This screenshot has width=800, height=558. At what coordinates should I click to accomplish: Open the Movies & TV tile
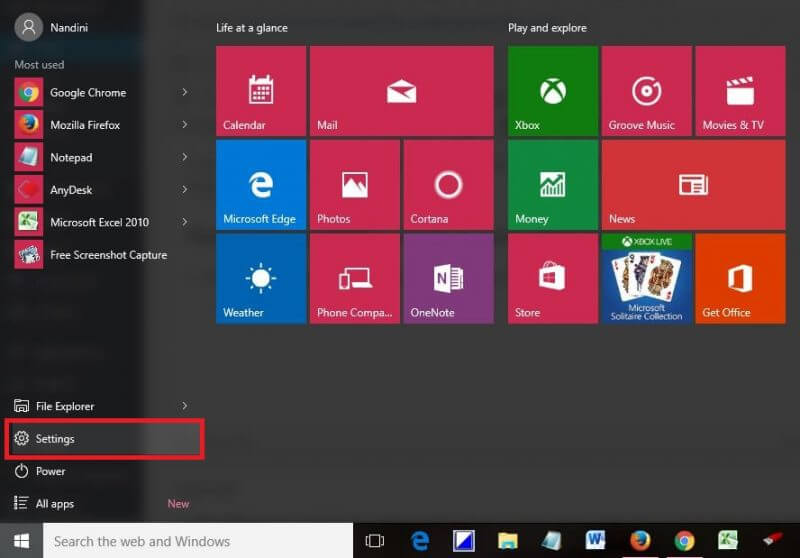pos(740,91)
